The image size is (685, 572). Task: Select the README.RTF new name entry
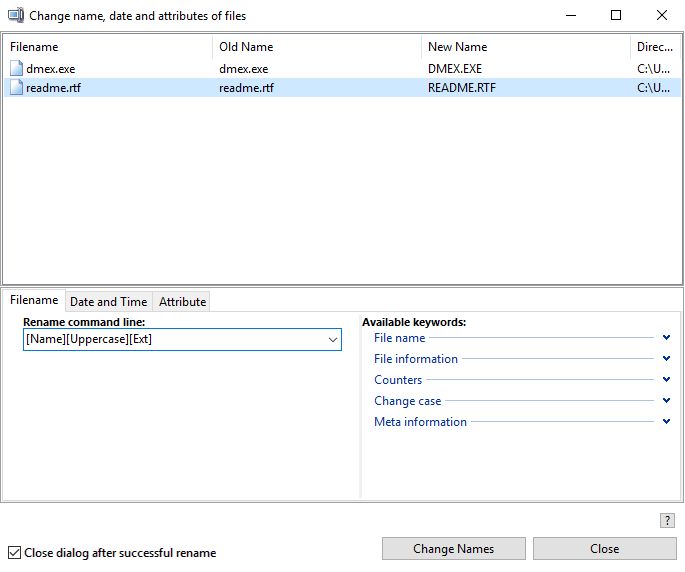click(461, 88)
